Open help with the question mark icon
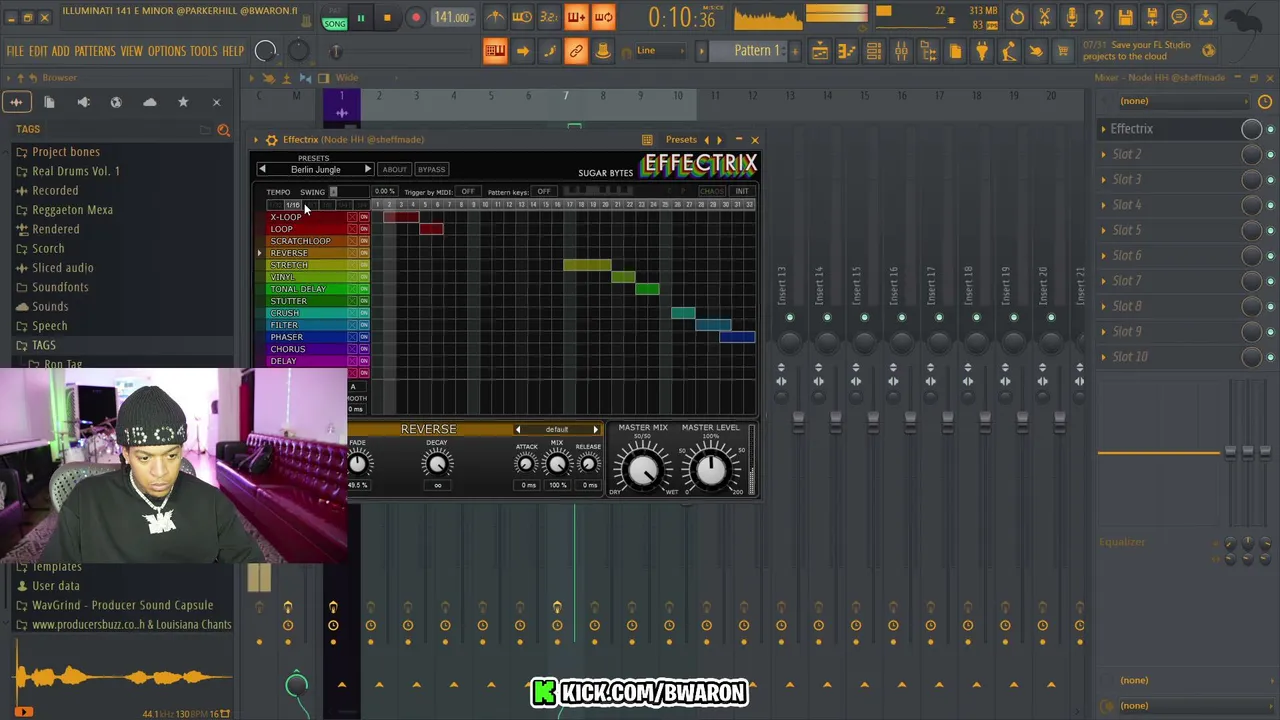The image size is (1280, 720). pos(1098,17)
